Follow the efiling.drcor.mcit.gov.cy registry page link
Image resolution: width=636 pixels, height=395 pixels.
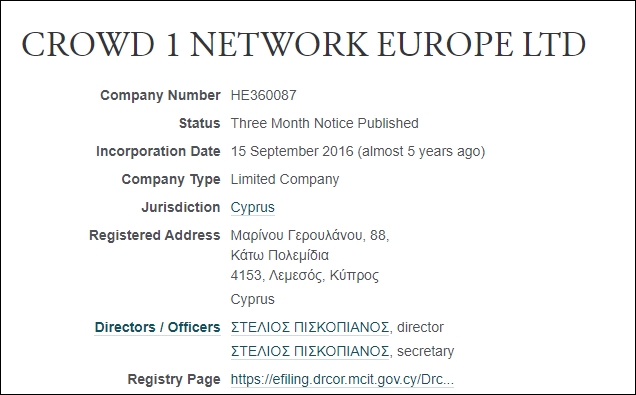342,380
